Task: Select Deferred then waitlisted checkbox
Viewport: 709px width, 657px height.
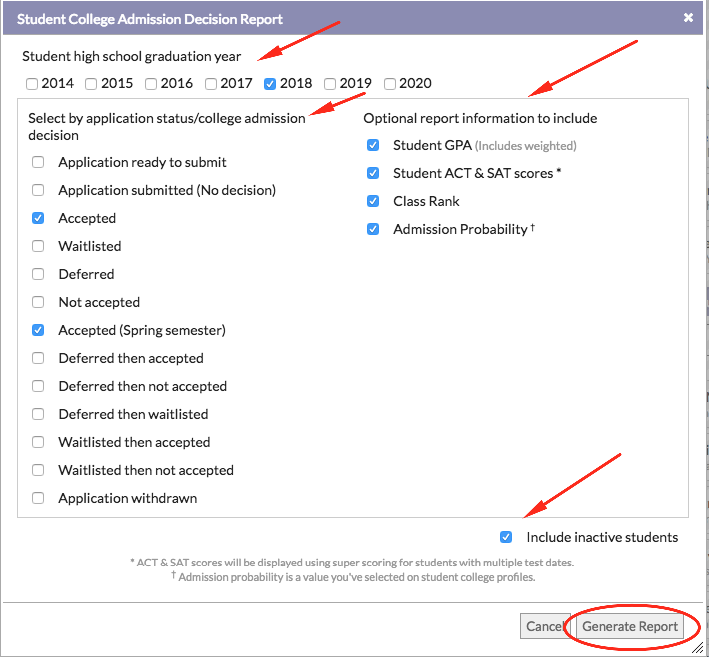Action: click(x=38, y=414)
